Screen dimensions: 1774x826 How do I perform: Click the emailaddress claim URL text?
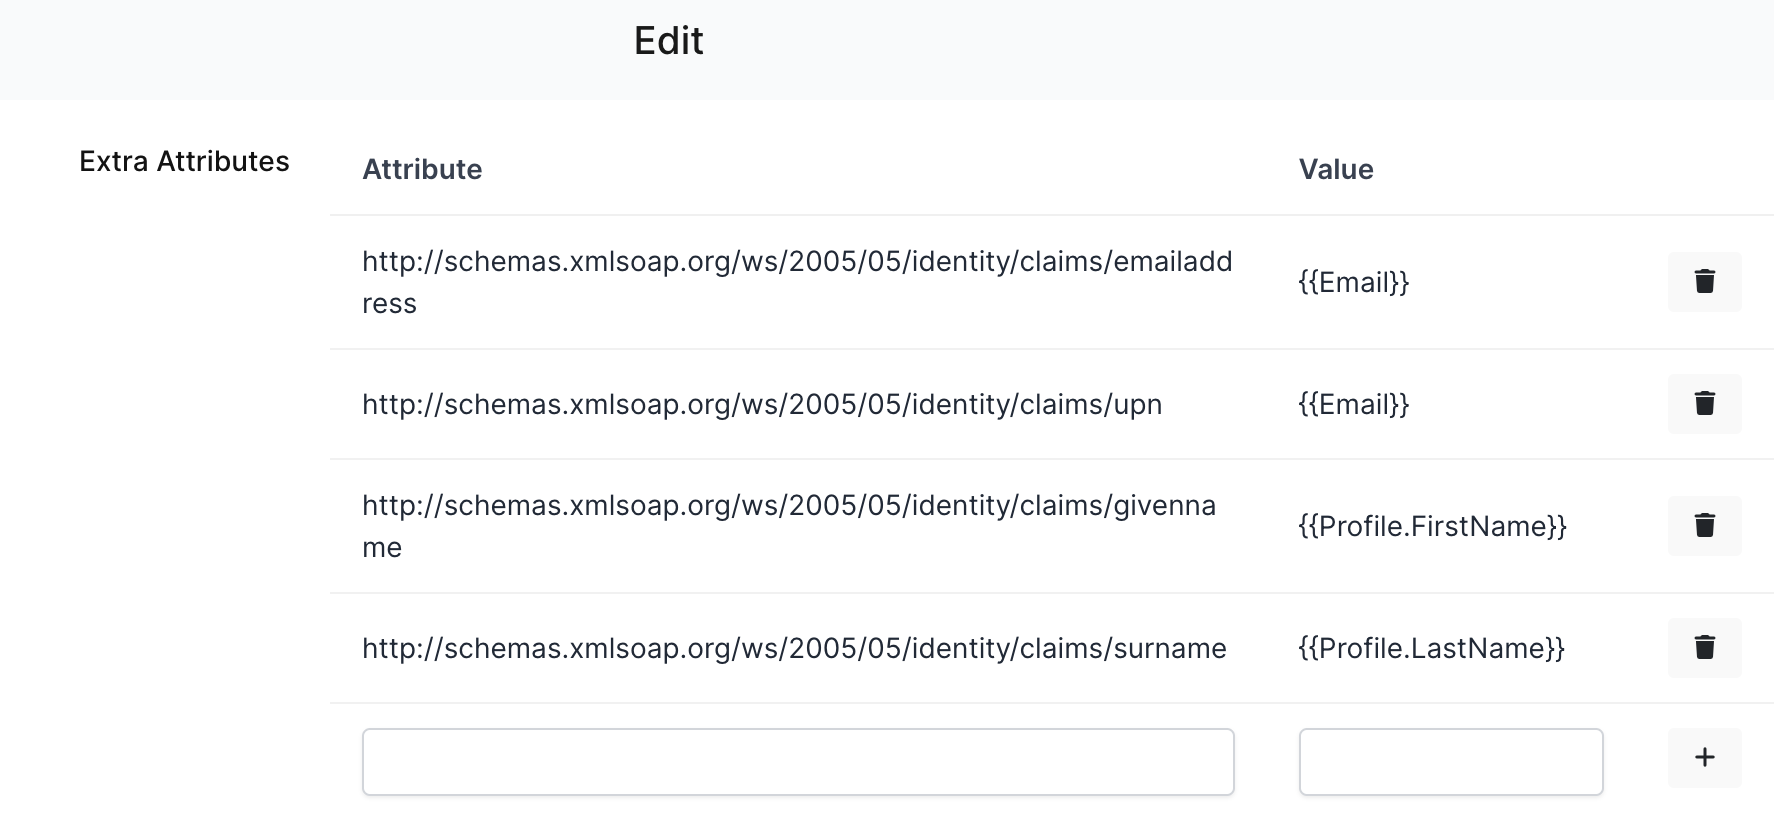coord(796,262)
